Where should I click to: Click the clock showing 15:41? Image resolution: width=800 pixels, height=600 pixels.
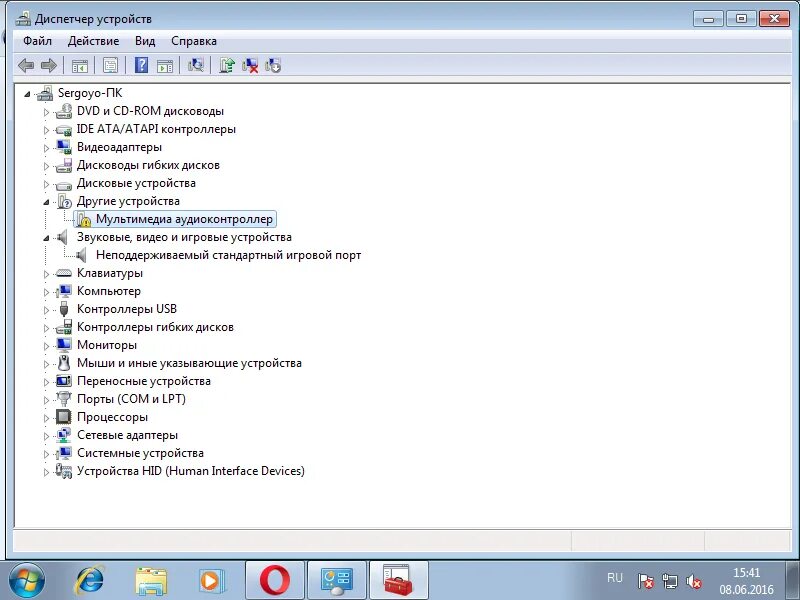[746, 572]
